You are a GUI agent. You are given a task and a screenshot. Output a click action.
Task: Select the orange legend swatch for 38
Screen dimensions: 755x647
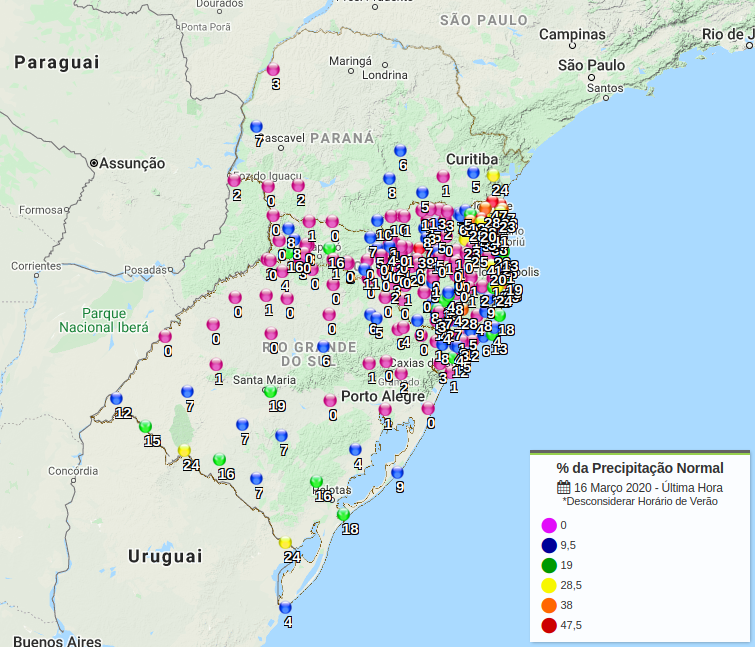point(549,605)
